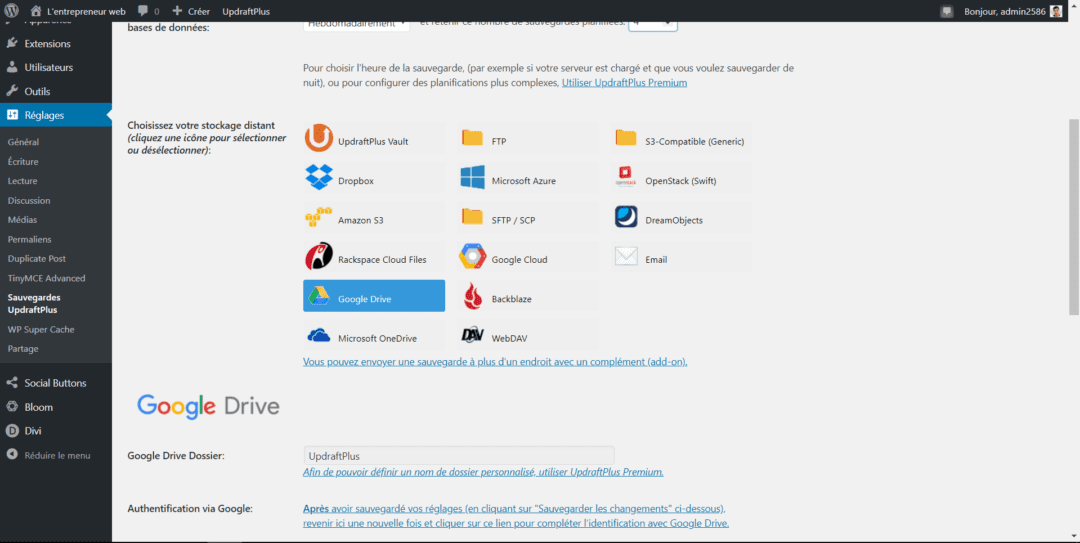Click the Google authentication link
Screen dimensions: 1080x543
(x=516, y=516)
